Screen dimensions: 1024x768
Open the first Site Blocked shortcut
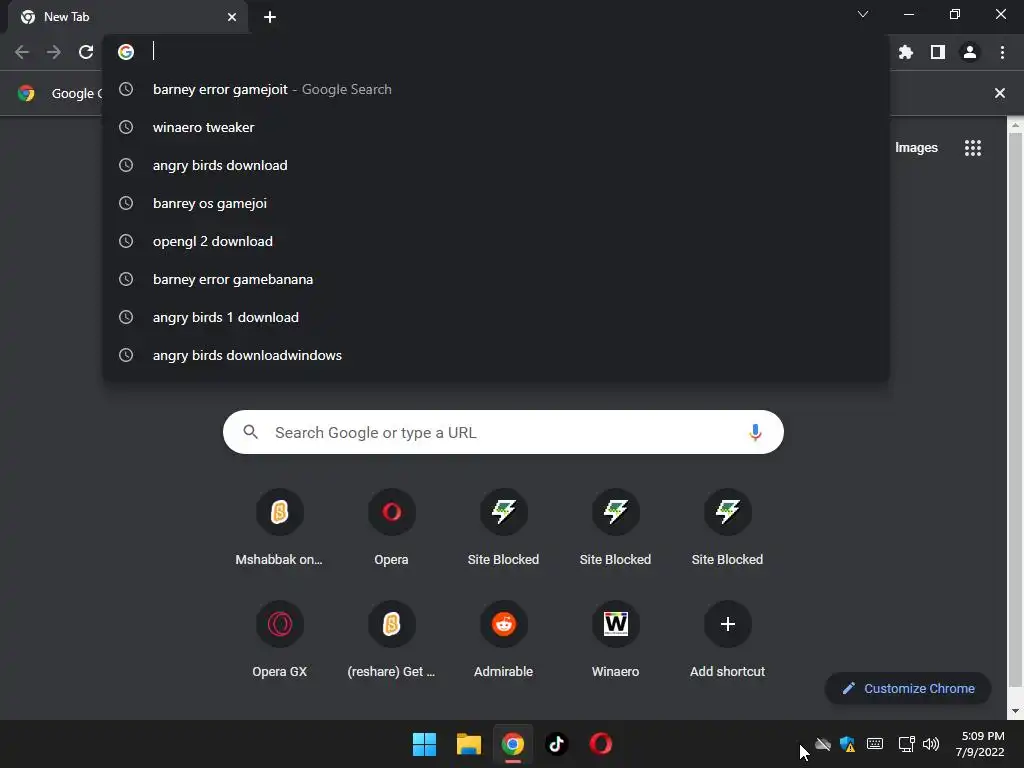click(x=504, y=528)
